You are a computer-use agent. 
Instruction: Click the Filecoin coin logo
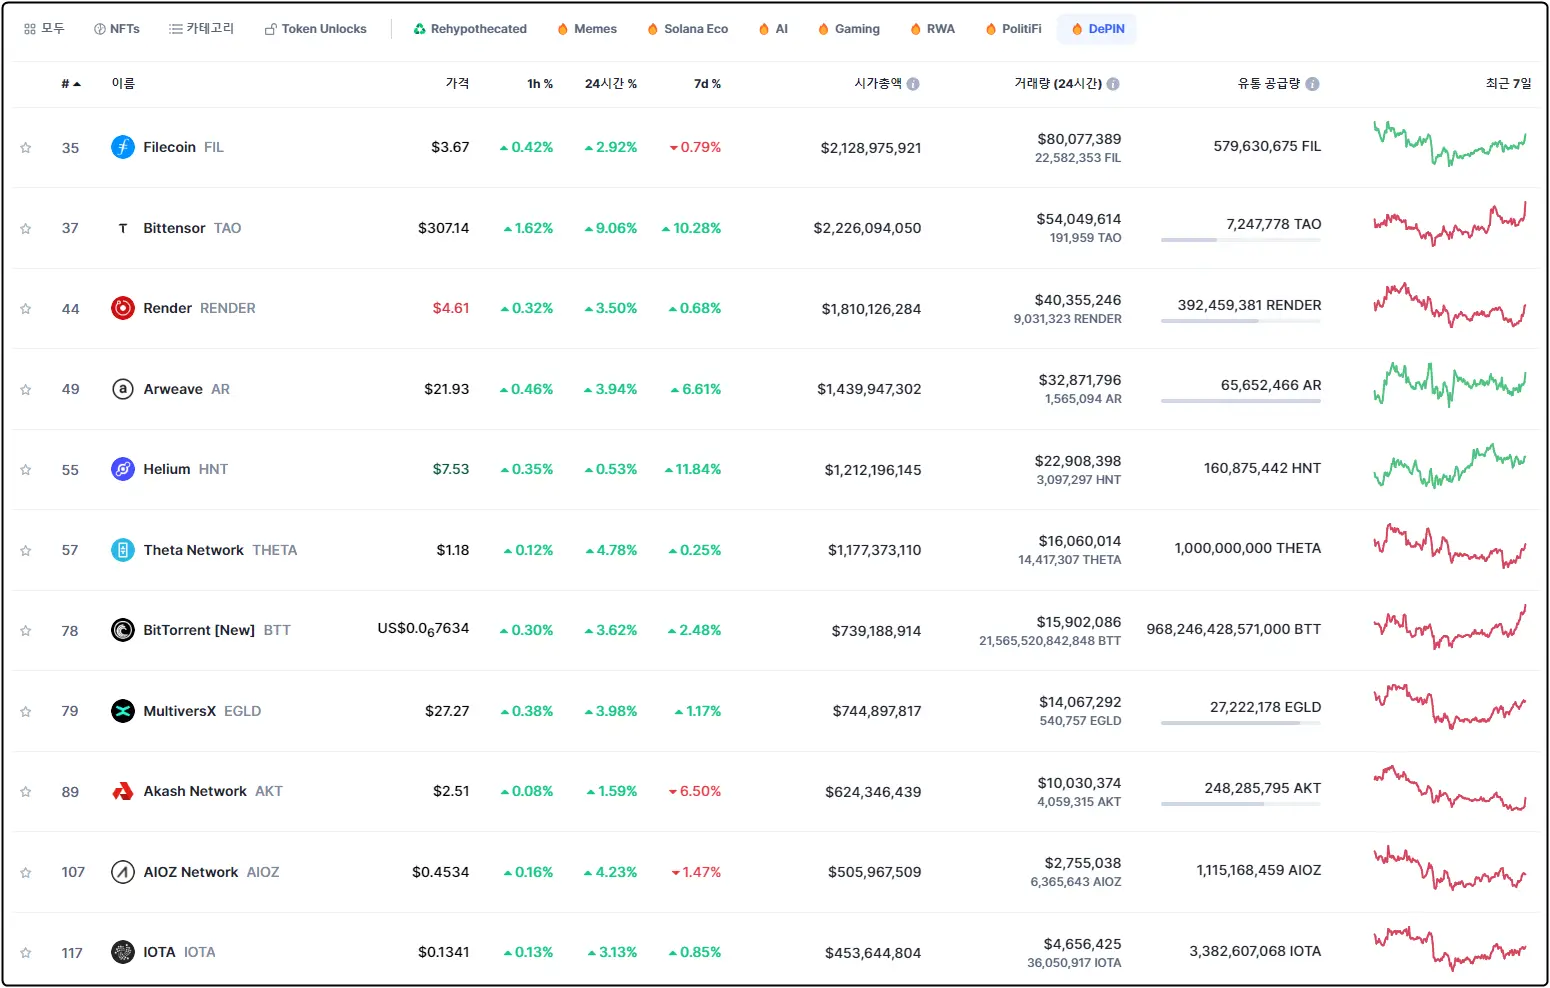point(123,147)
